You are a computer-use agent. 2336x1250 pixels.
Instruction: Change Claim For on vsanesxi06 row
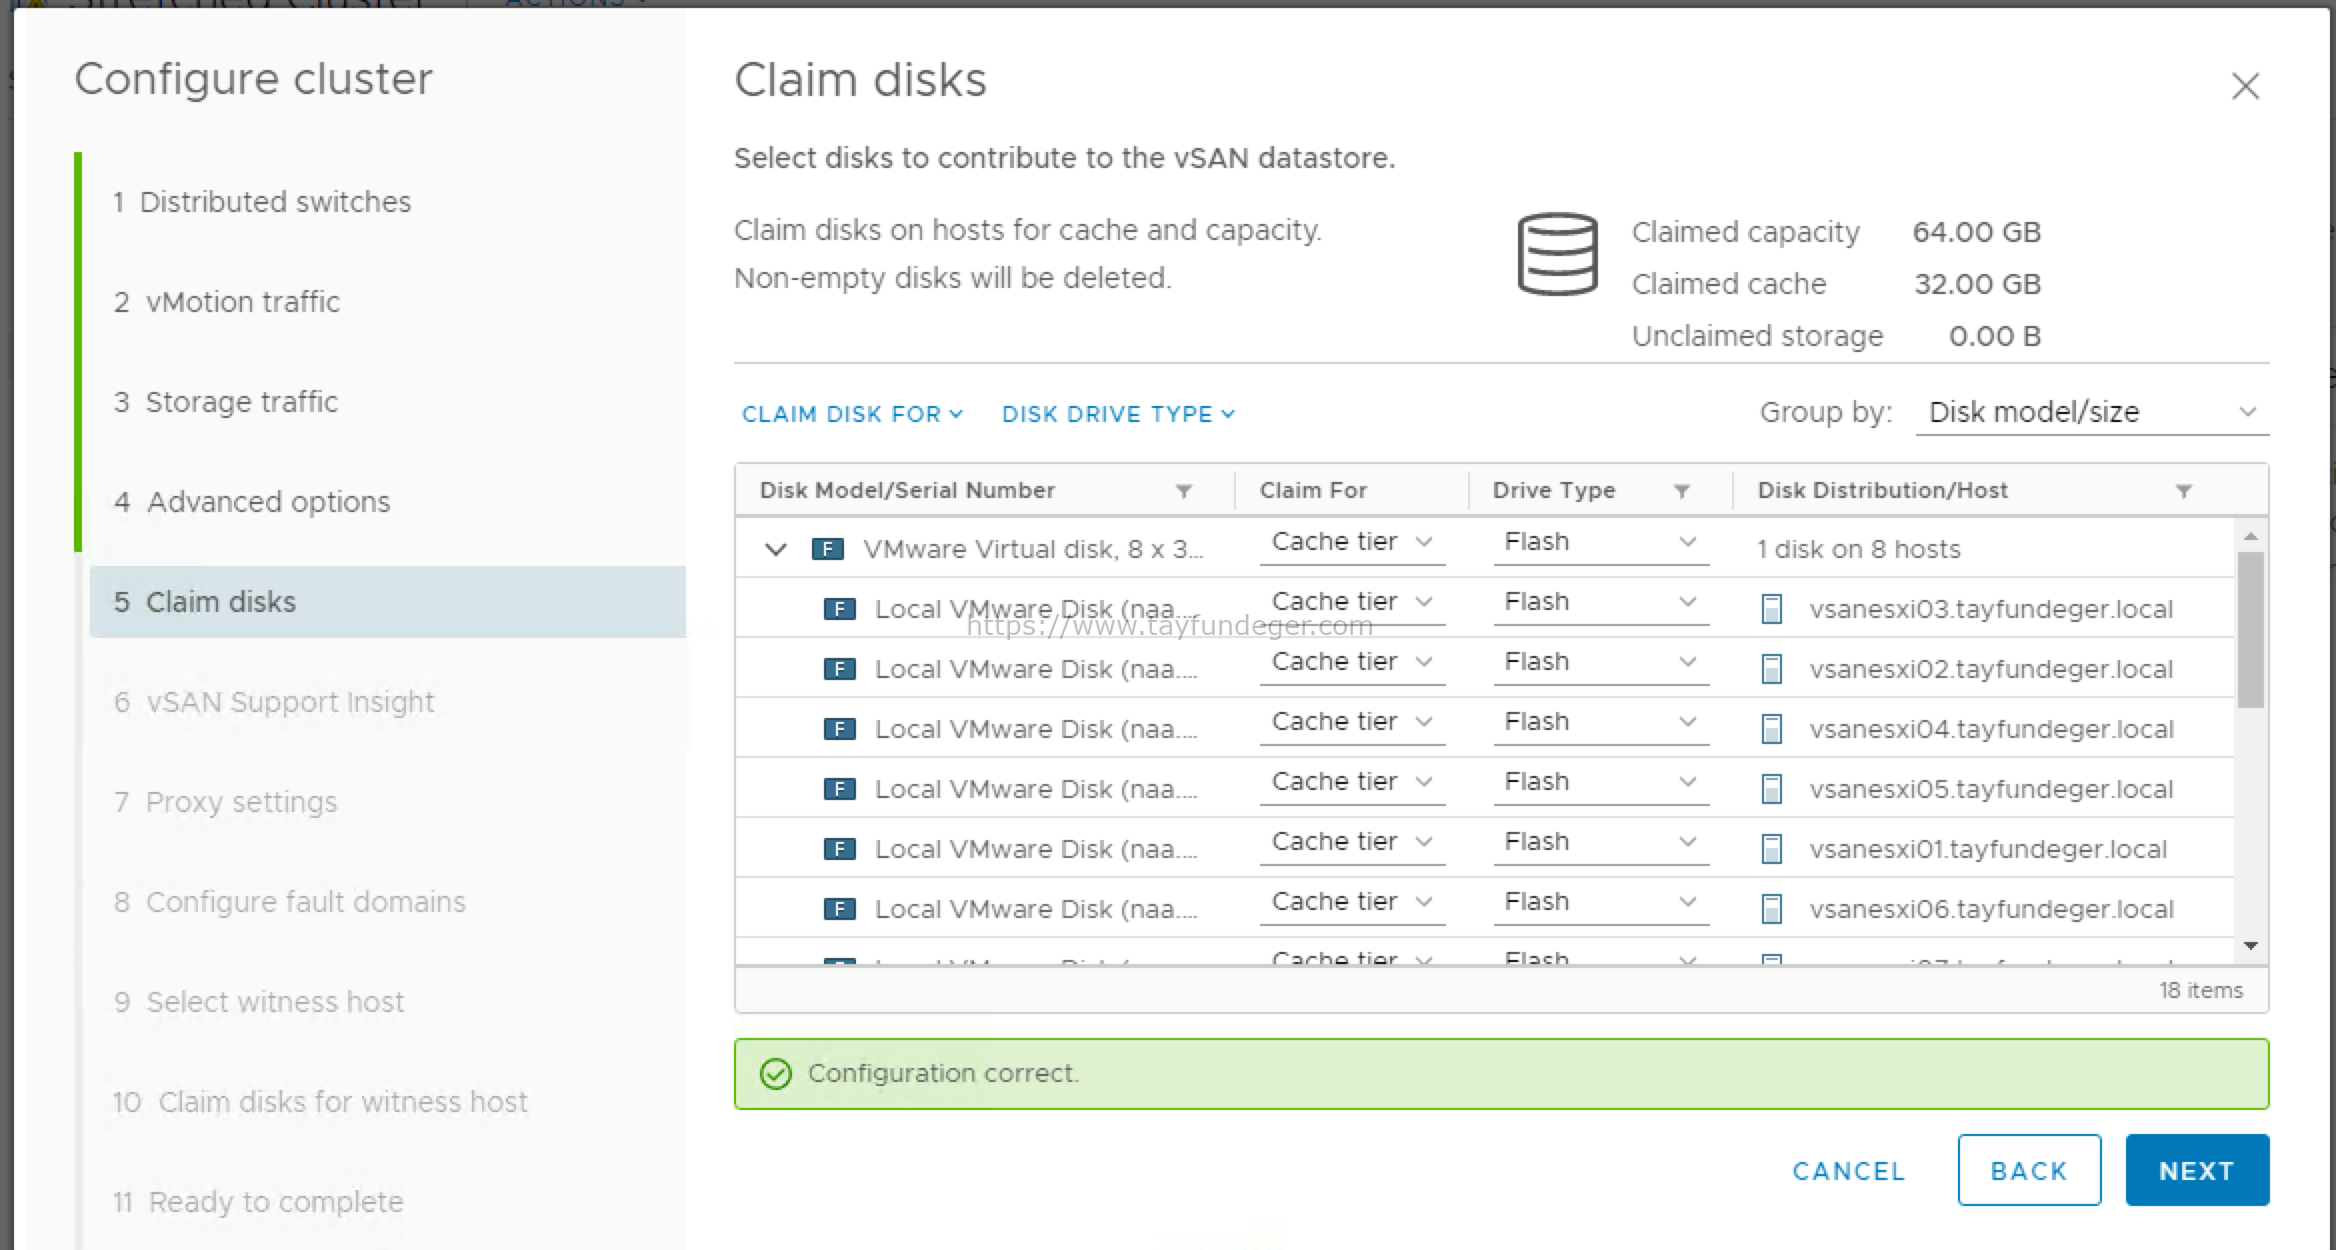[1352, 903]
